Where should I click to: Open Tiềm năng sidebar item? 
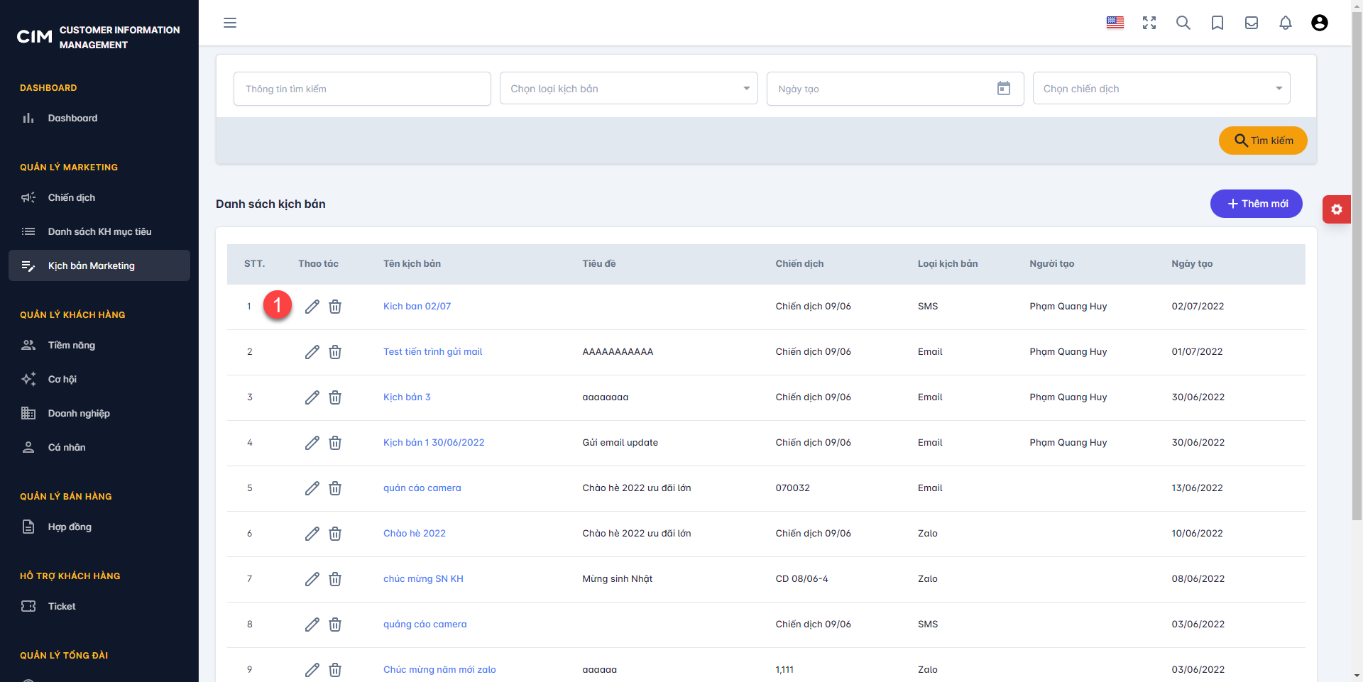[71, 345]
